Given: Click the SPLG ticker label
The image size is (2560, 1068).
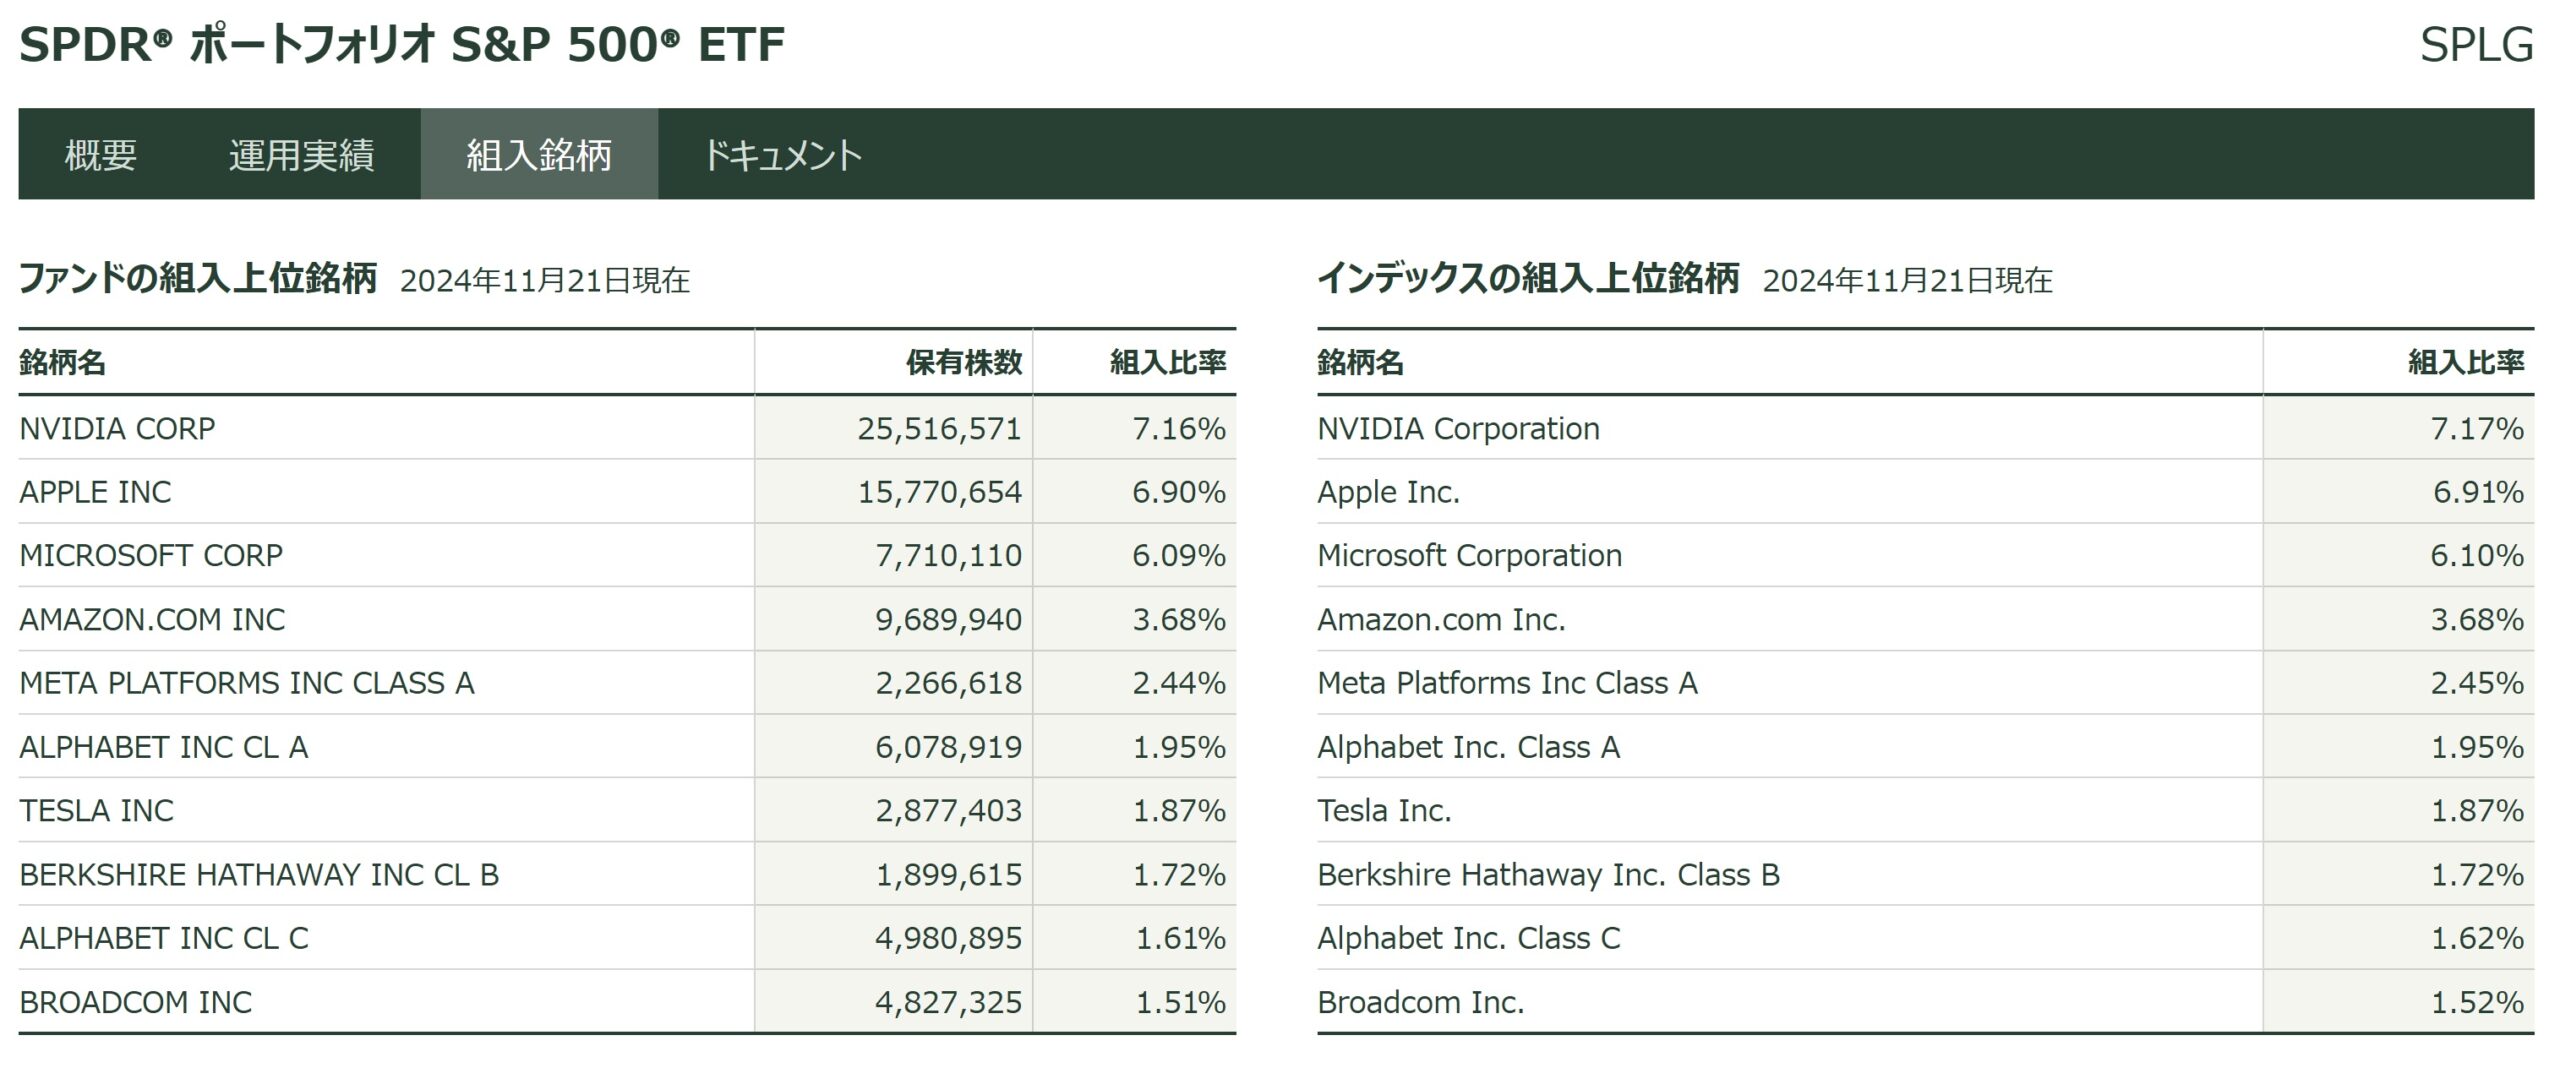Looking at the screenshot, I should 2476,45.
